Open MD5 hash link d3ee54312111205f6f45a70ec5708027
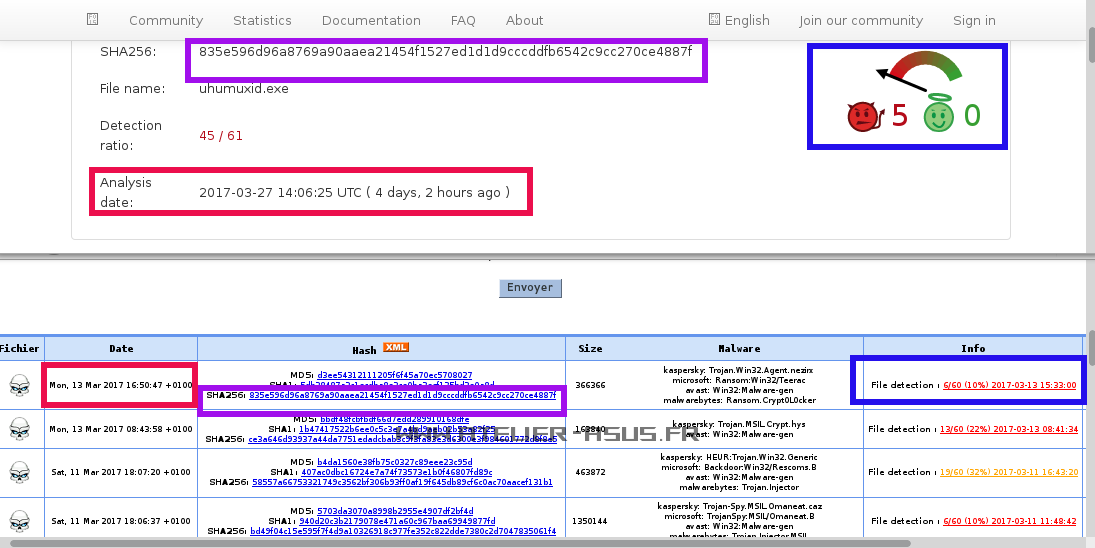The width and height of the screenshot is (1095, 548). [394, 375]
